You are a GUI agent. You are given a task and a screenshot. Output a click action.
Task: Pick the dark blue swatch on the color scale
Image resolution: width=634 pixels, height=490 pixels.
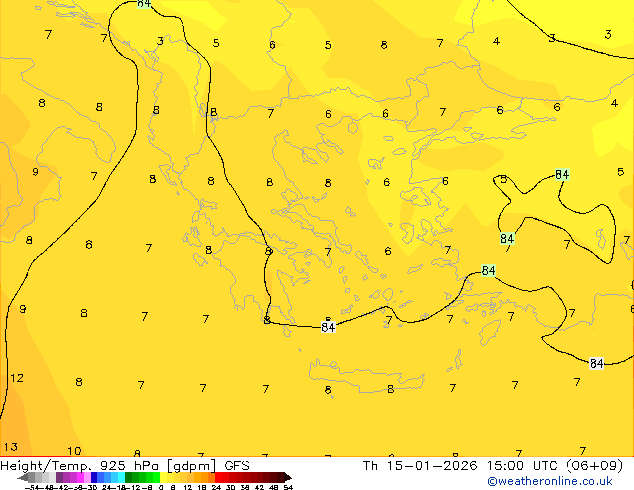click(x=94, y=477)
